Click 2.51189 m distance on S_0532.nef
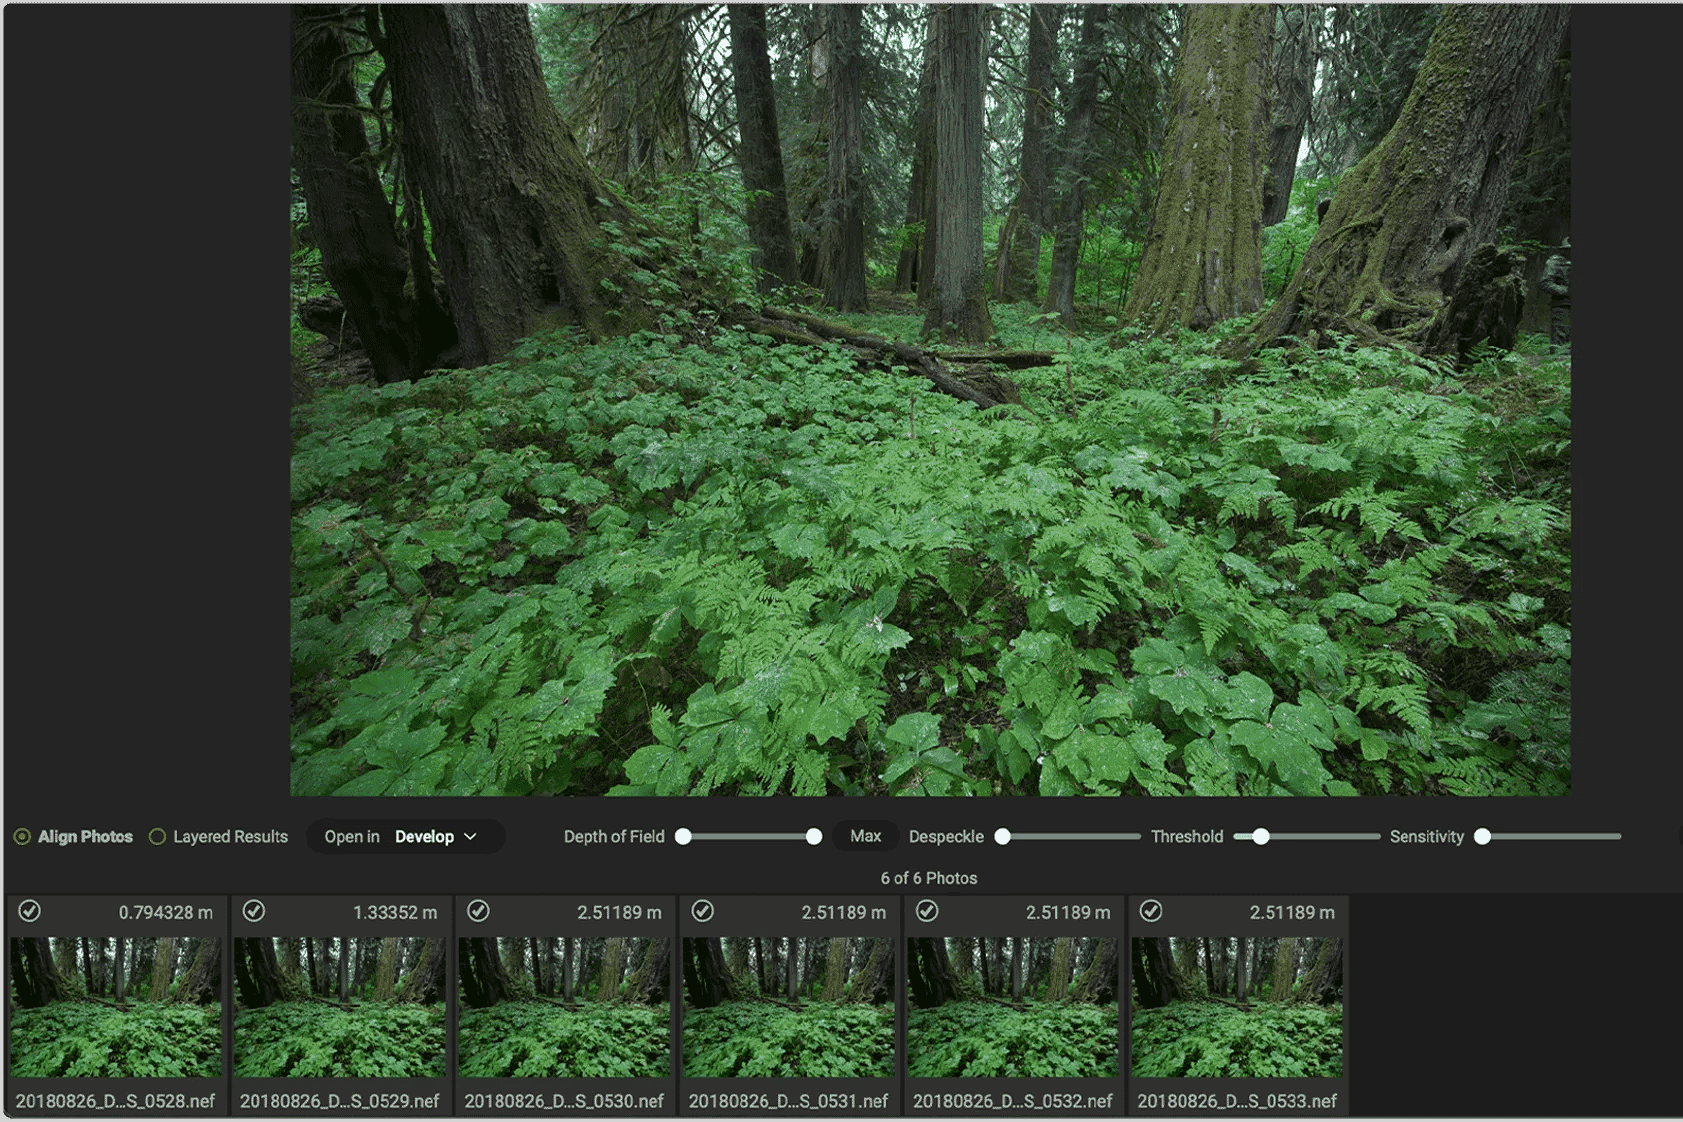 pyautogui.click(x=1068, y=913)
